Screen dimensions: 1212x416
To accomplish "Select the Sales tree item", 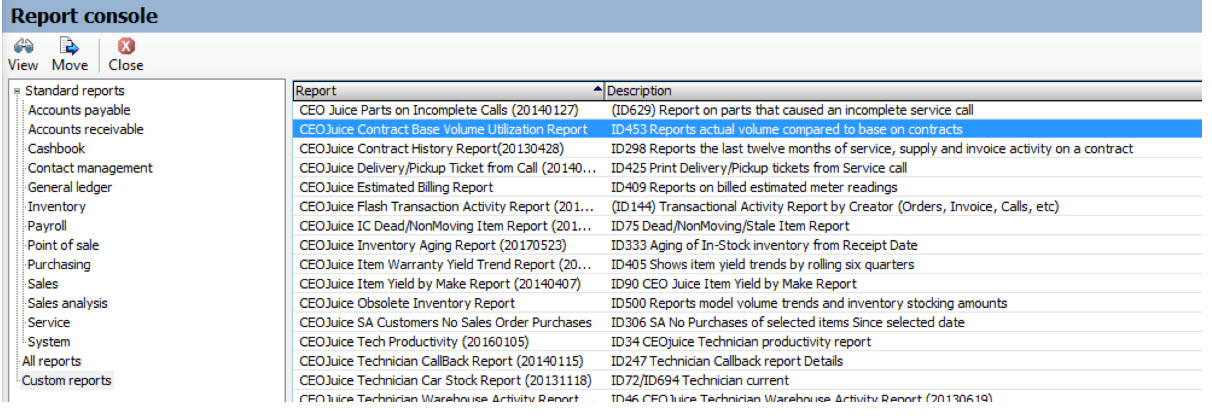I will point(43,284).
